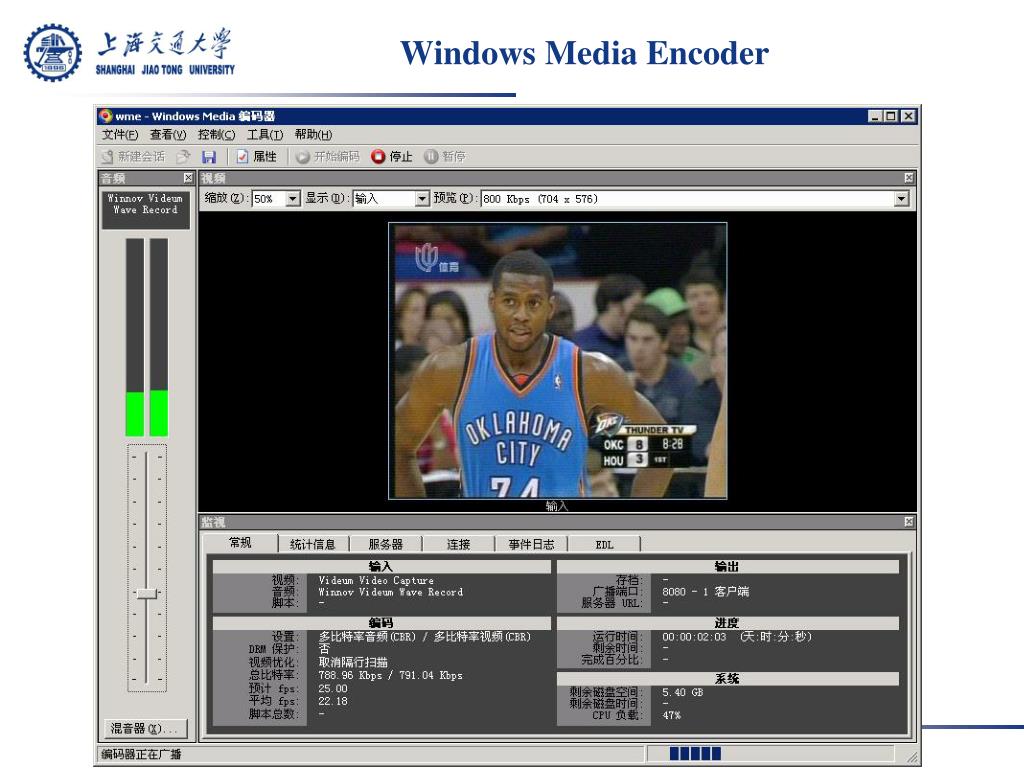
Task: Click the '8080 - 1 客户端' broadcast port value
Action: [705, 592]
